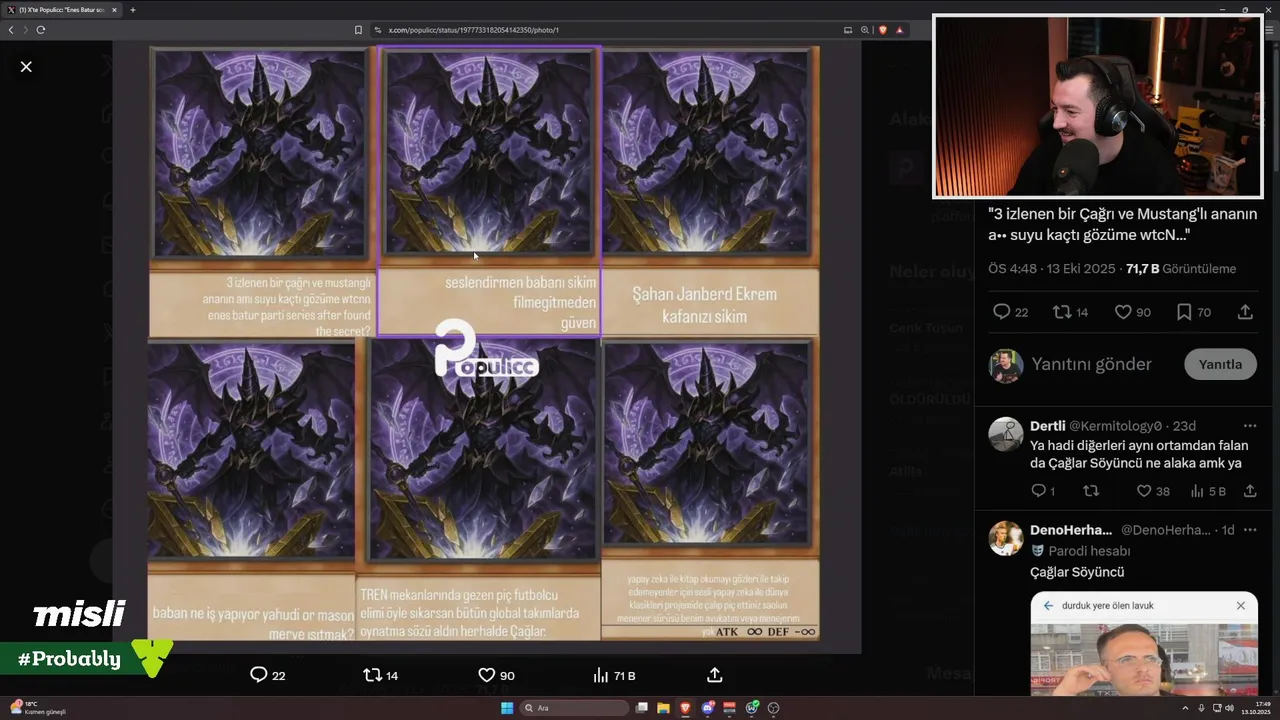Click the Yanıtını gönder reply field

tap(1091, 364)
